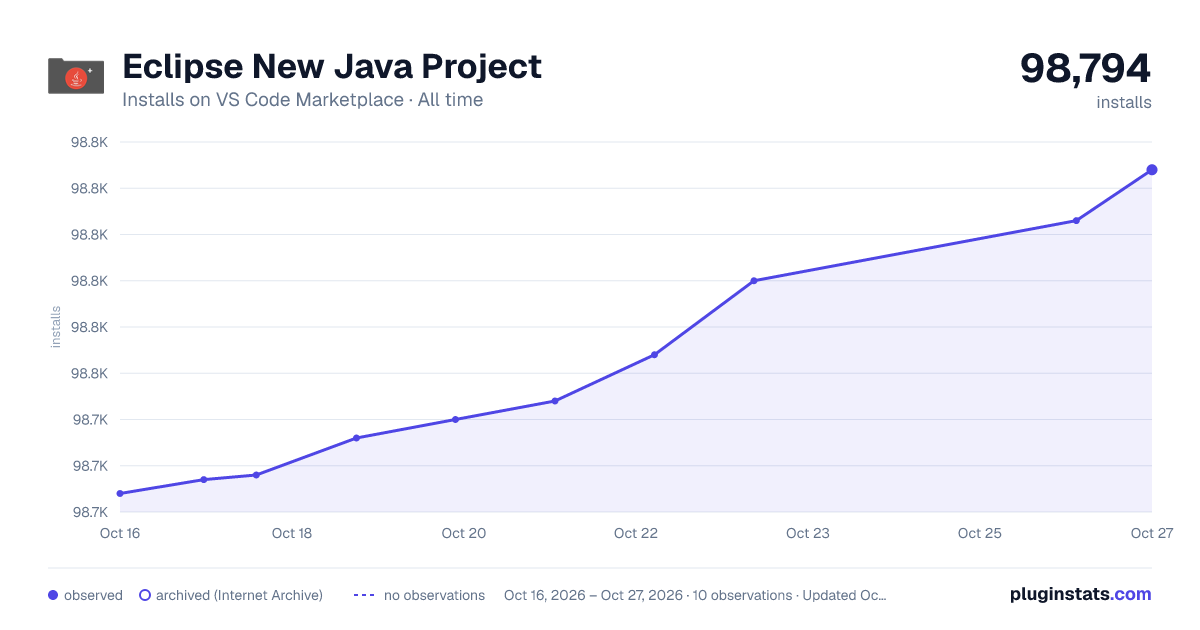This screenshot has width=1200, height=630.
Task: Click the Oct 27 axis label
Action: pos(1151,533)
